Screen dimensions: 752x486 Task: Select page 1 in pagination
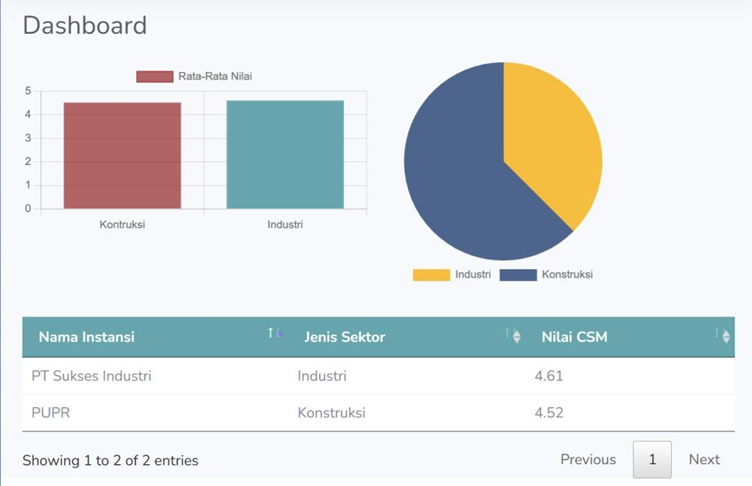(x=652, y=460)
